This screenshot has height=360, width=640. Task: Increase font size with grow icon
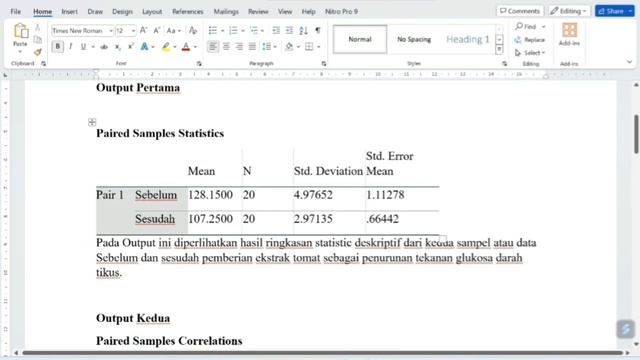(144, 31)
